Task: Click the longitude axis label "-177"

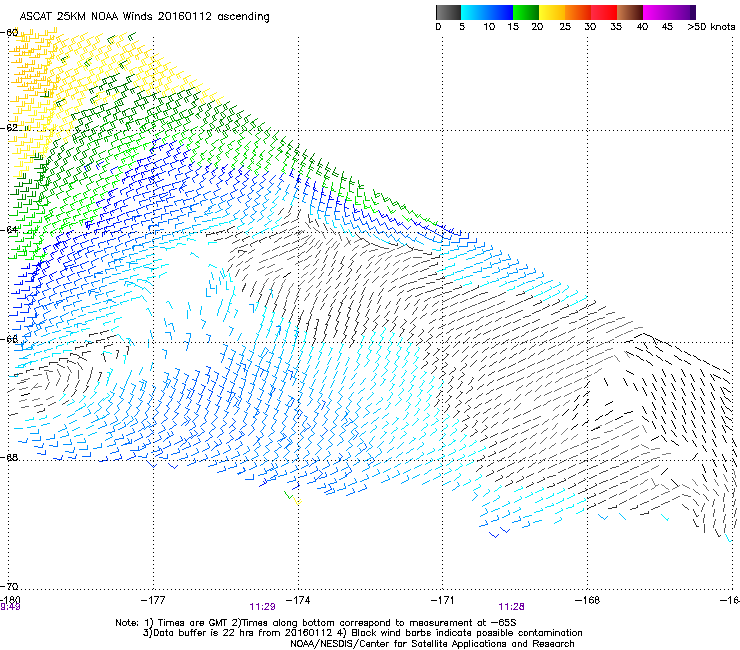Action: [153, 600]
